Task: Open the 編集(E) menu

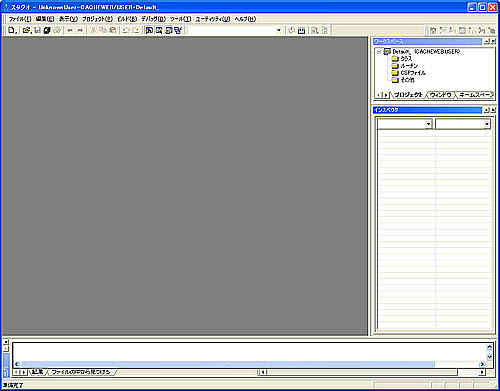Action: 45,19
